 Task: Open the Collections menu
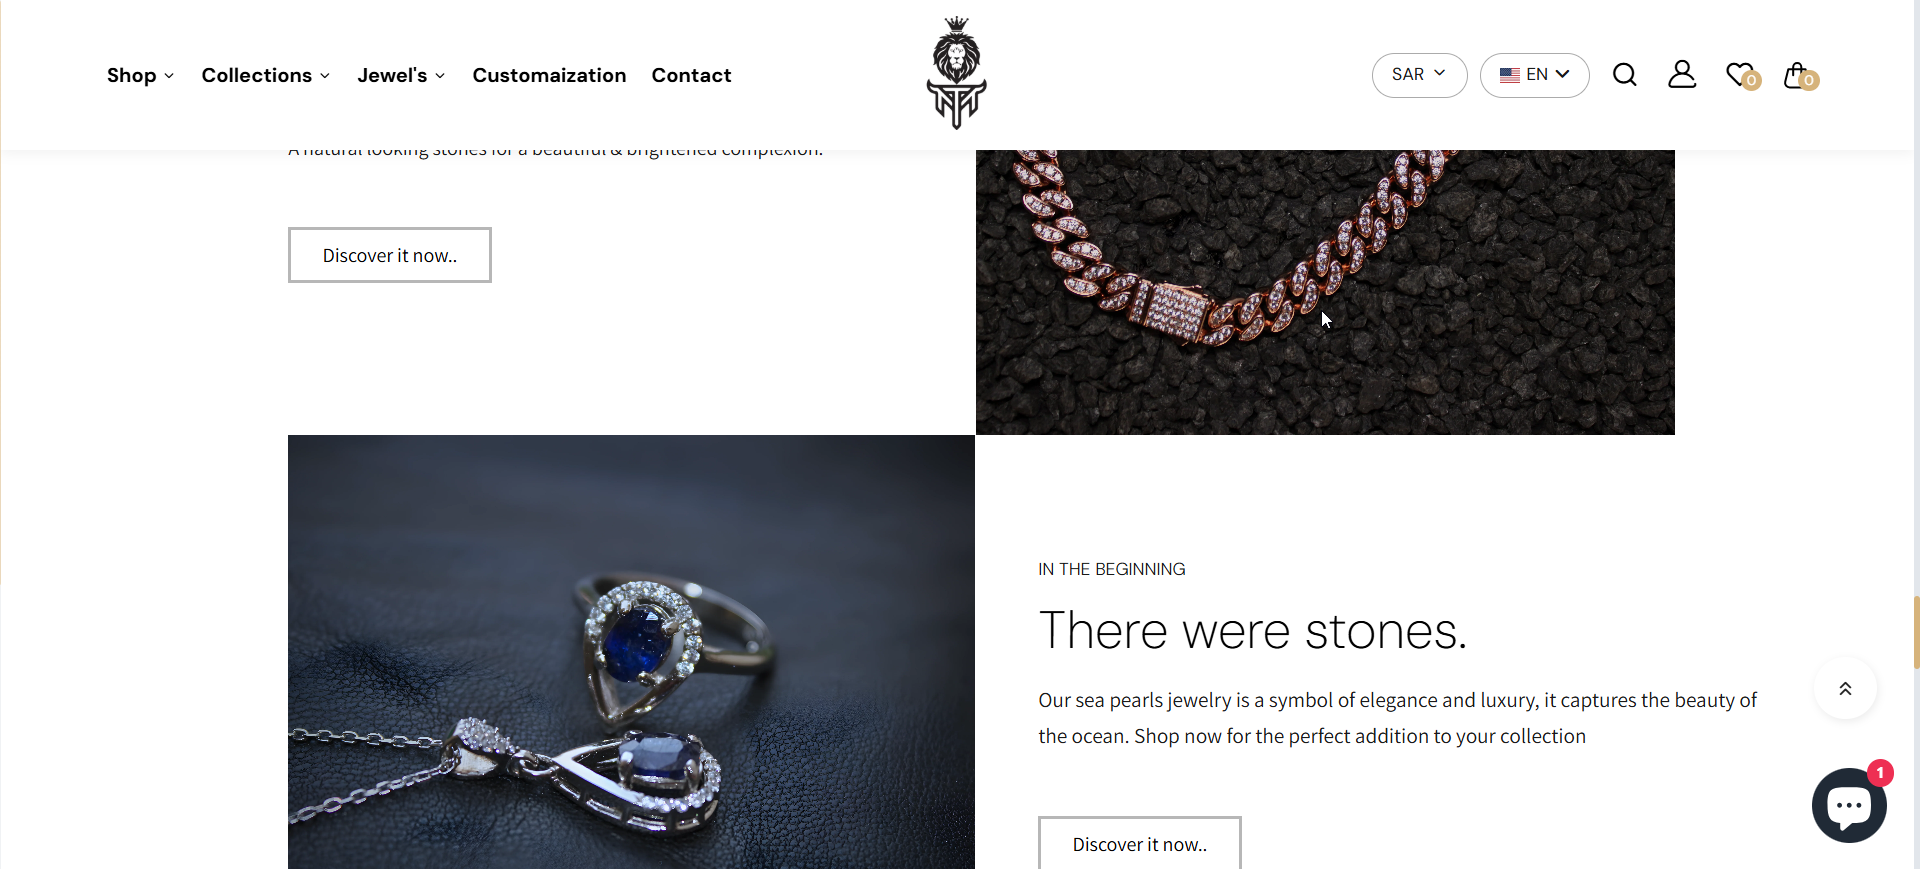tap(266, 75)
